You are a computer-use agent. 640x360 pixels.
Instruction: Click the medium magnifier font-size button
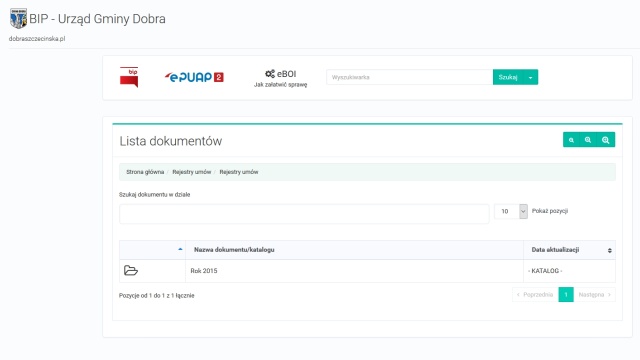pyautogui.click(x=588, y=140)
